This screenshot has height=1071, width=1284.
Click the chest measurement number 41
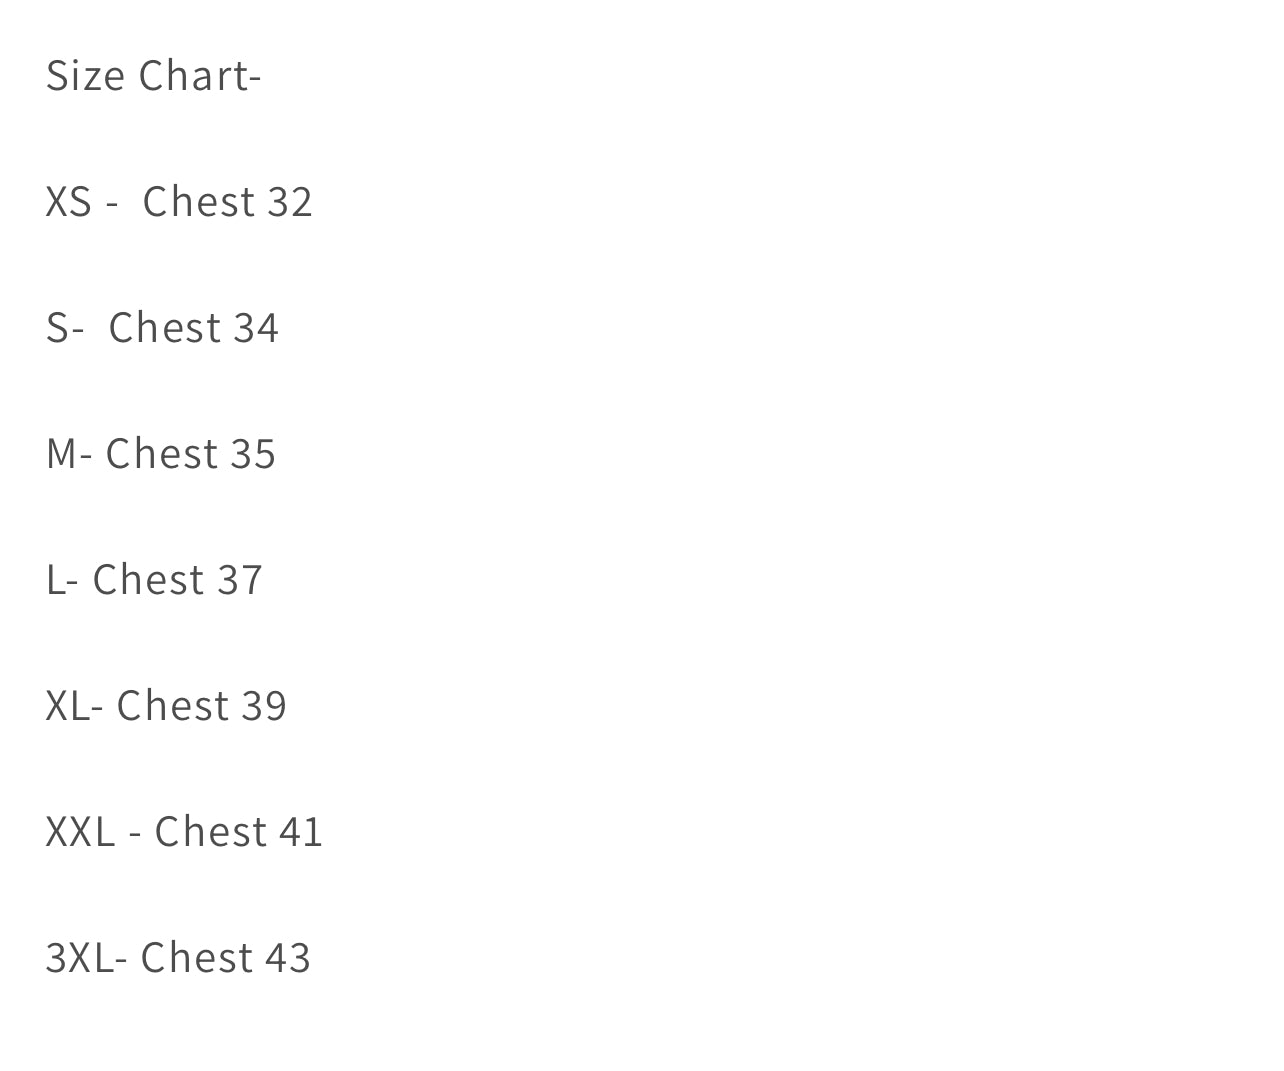301,832
